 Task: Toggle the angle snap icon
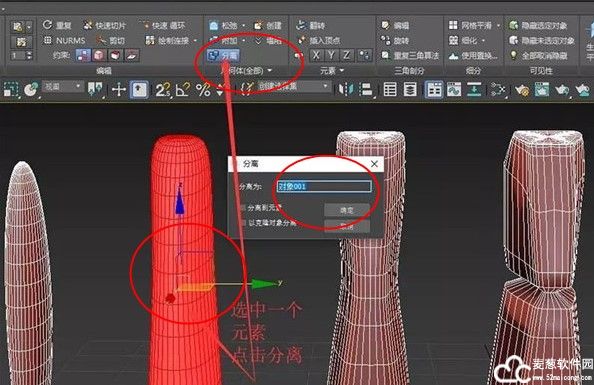(x=183, y=90)
